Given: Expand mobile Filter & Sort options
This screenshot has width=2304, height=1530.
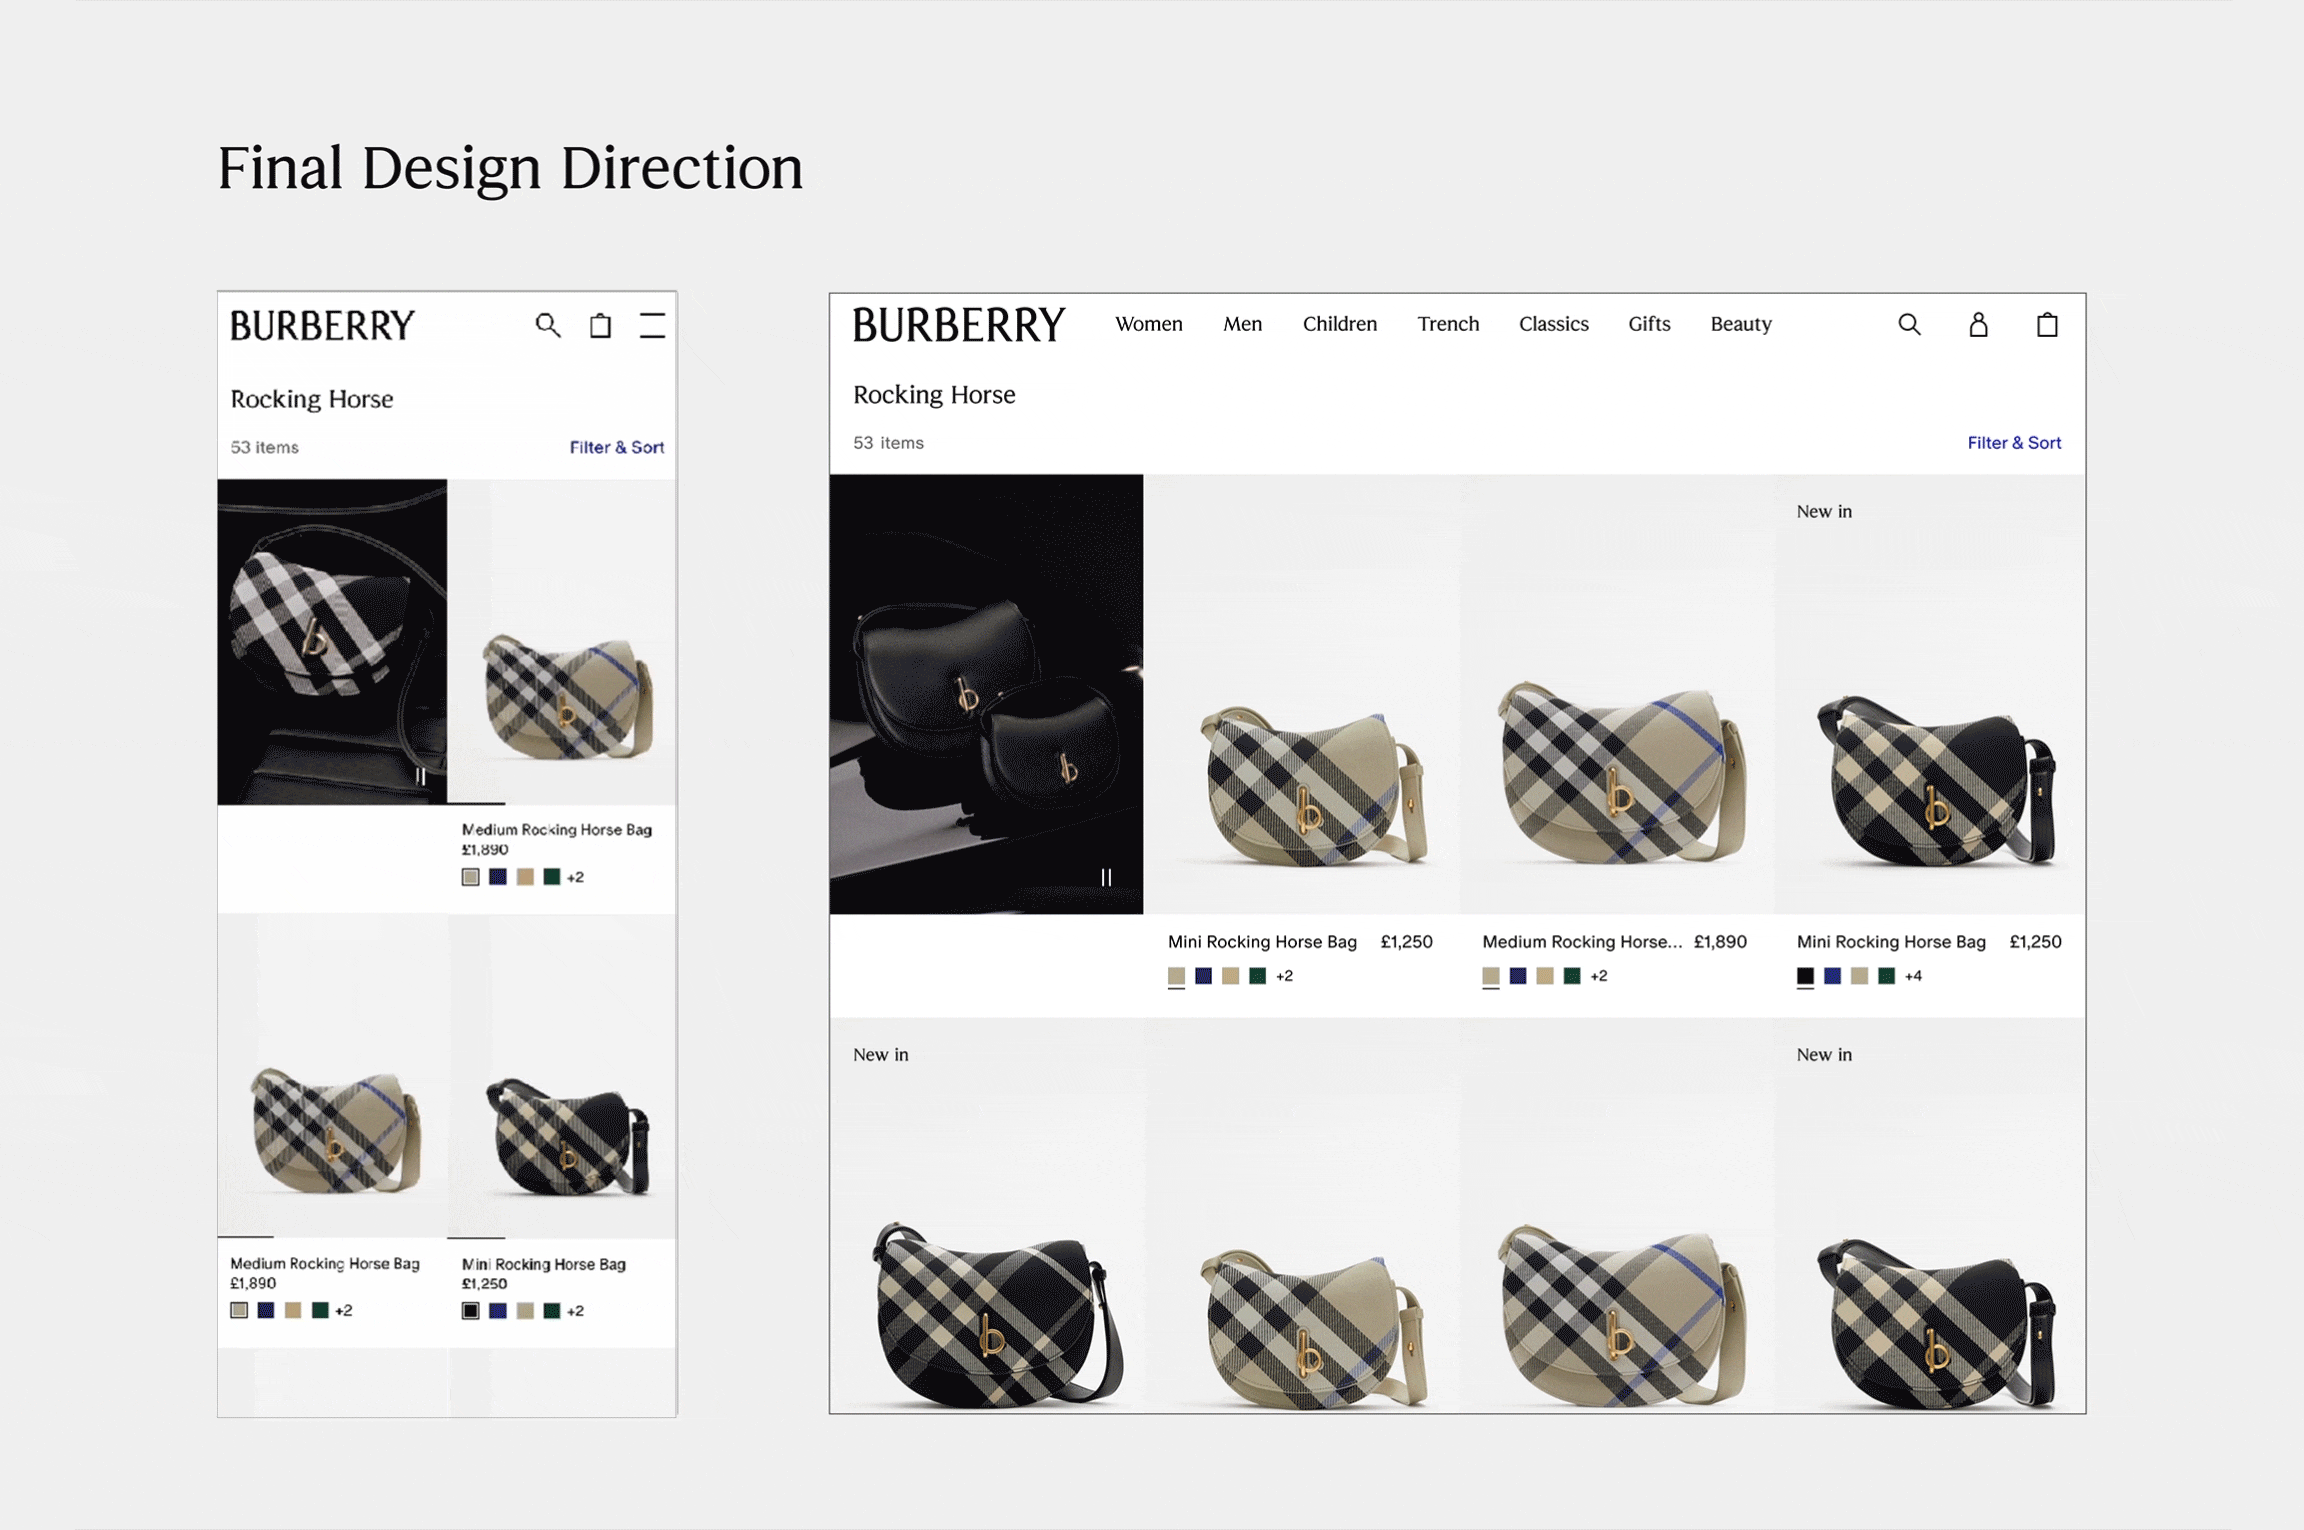Looking at the screenshot, I should click(x=616, y=447).
